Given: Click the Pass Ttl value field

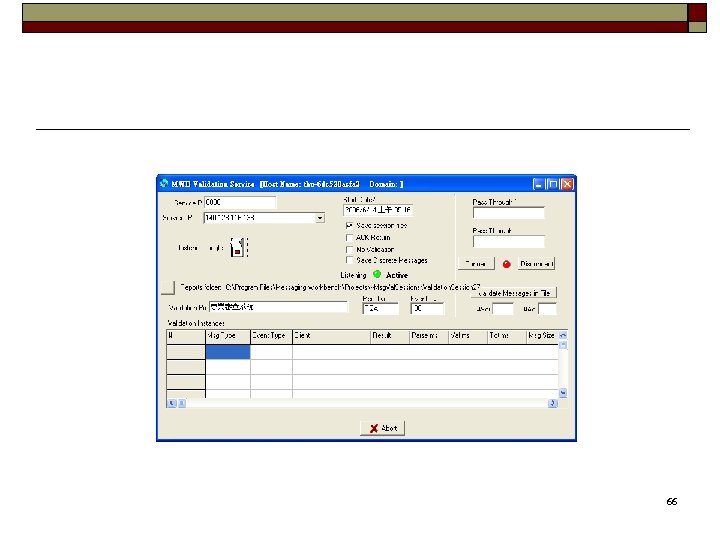Looking at the screenshot, I should coord(381,309).
